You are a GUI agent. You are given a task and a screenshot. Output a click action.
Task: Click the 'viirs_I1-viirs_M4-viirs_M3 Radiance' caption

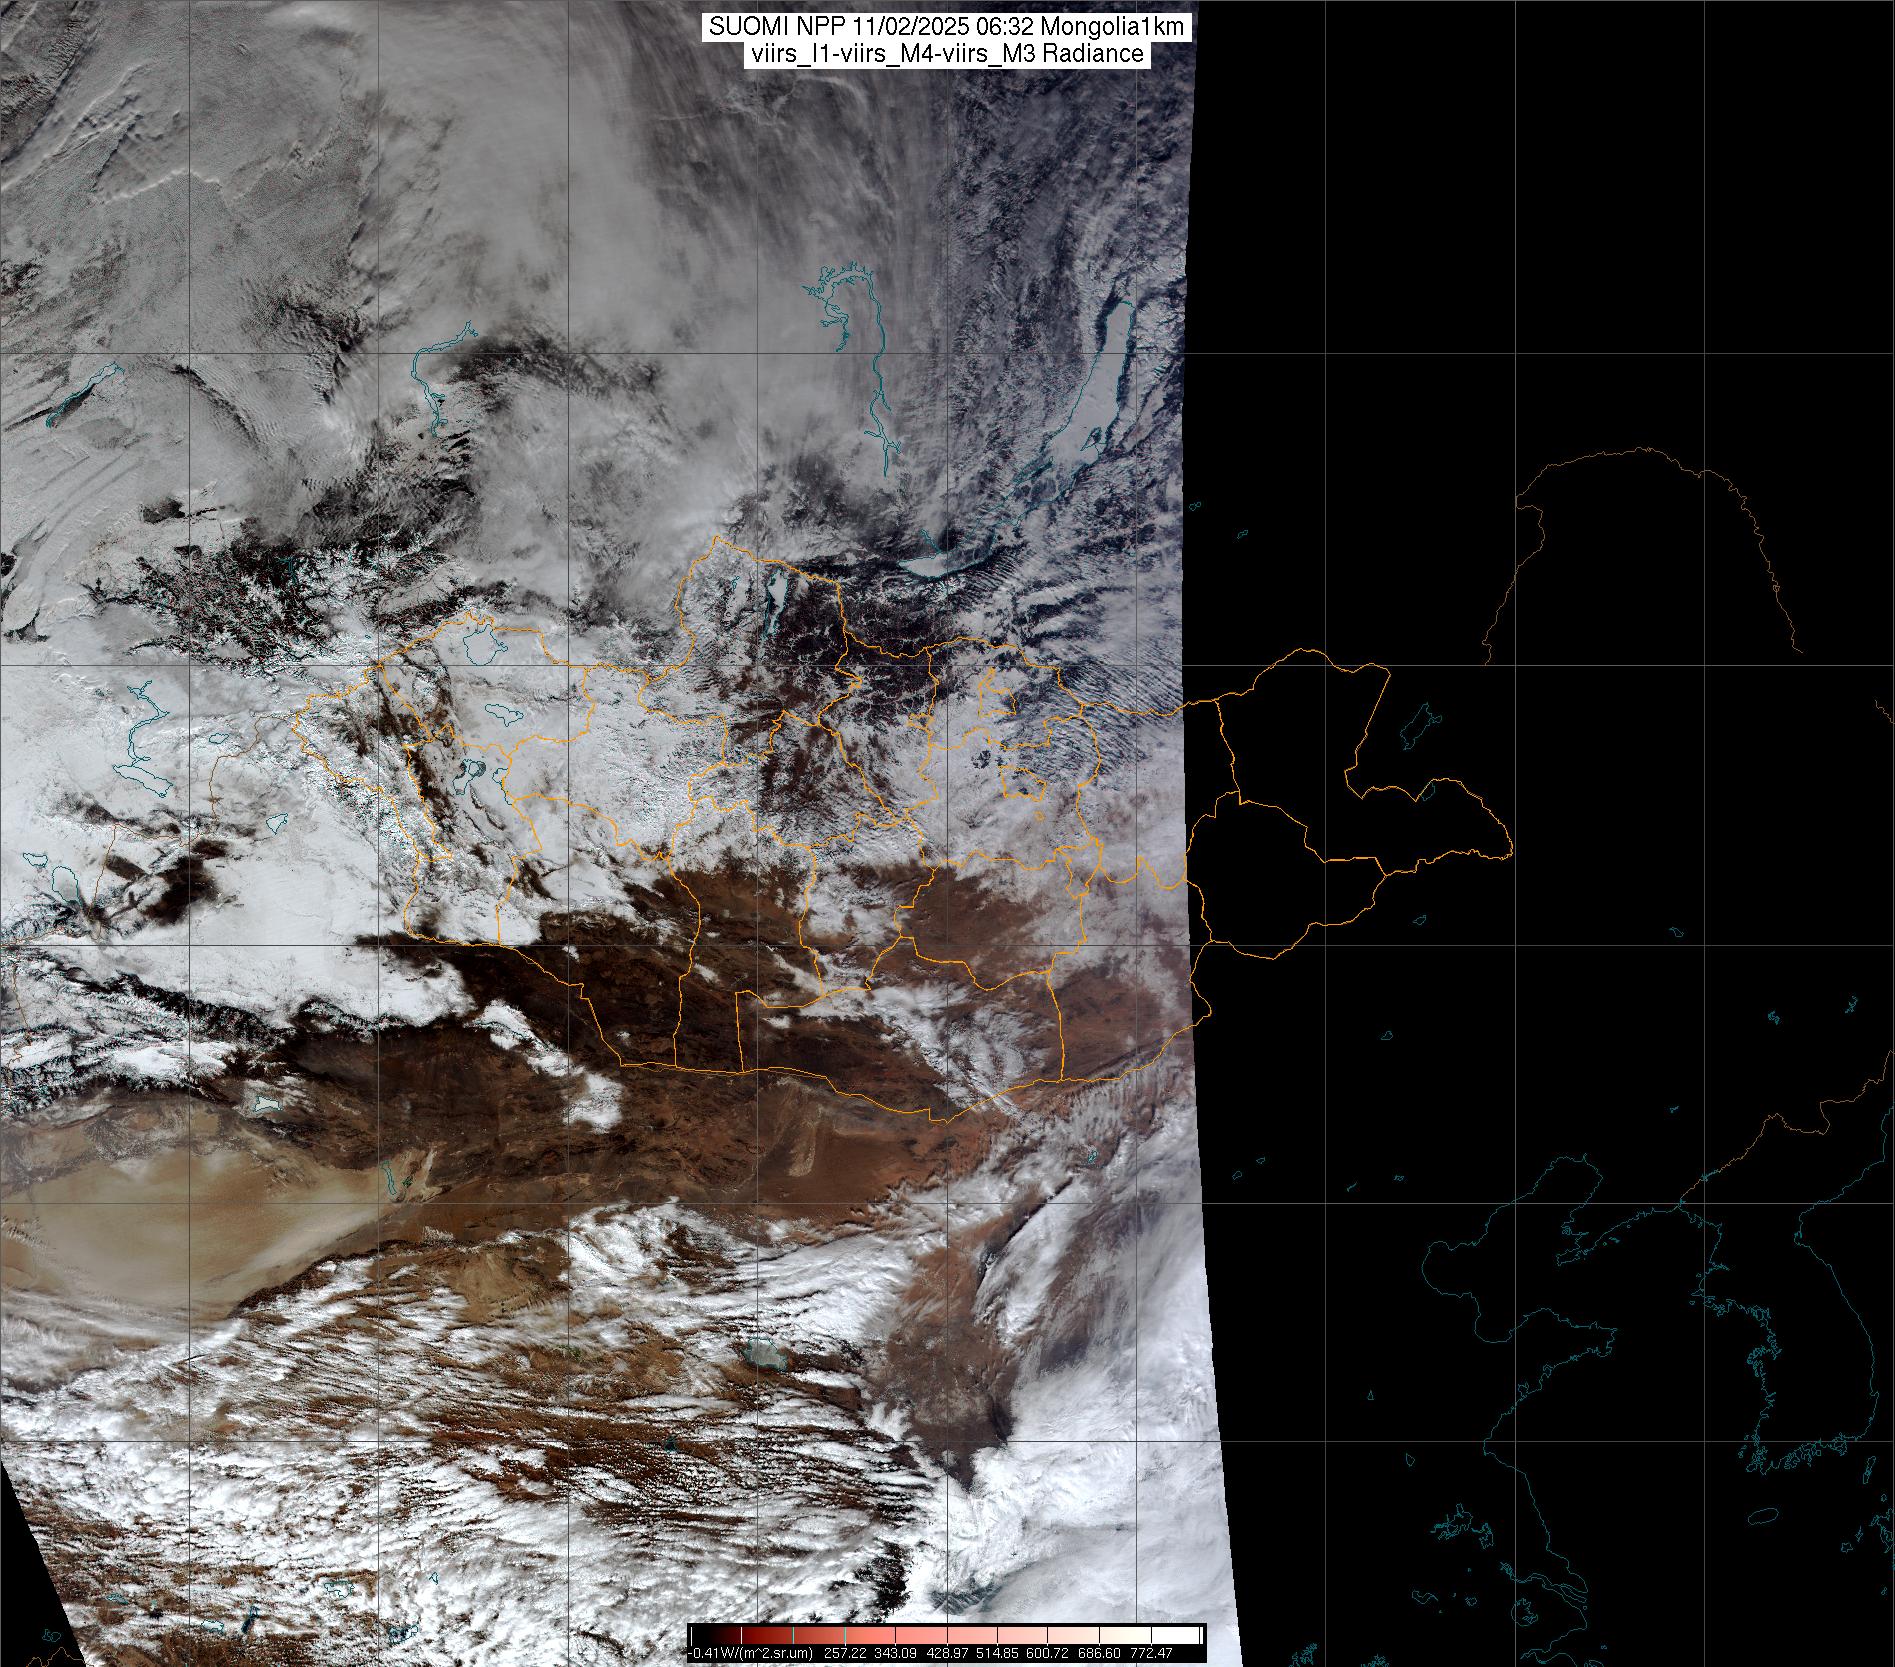tap(946, 54)
